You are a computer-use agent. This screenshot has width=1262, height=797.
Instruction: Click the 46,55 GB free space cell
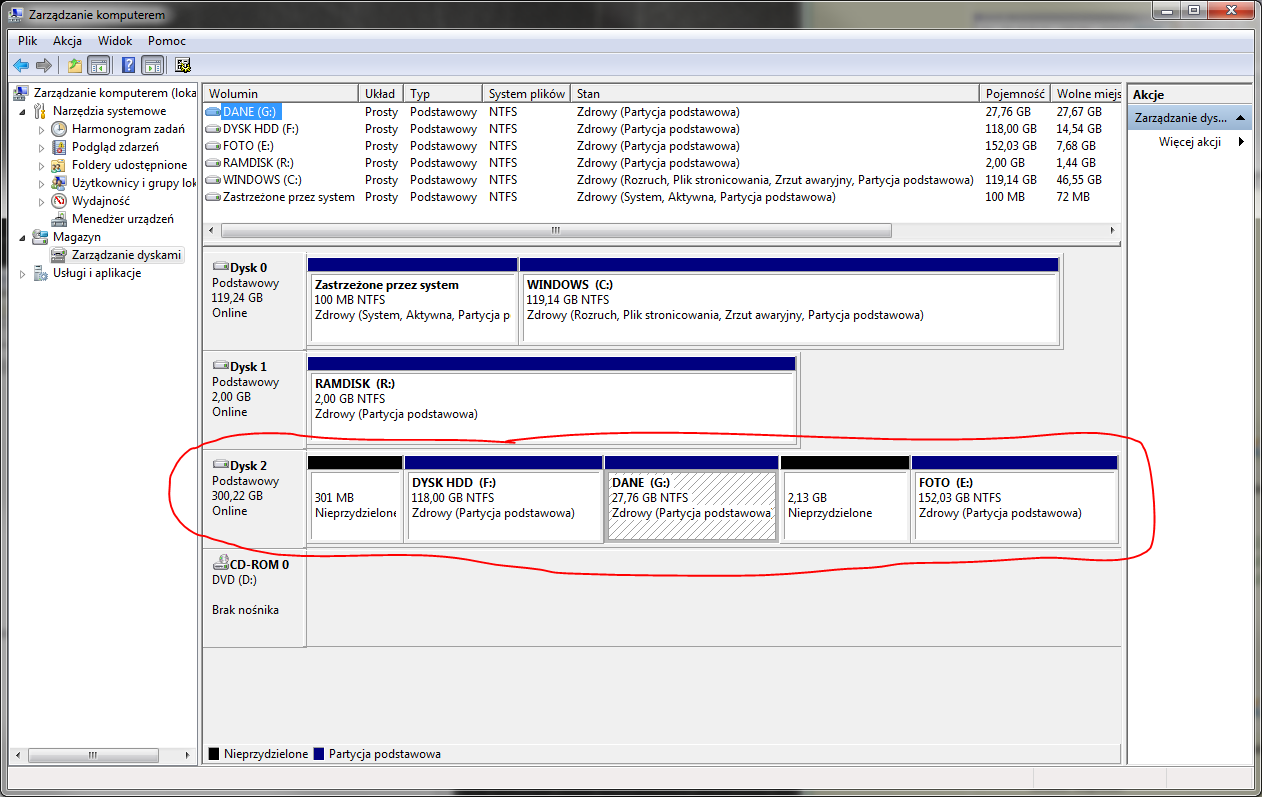coord(1079,180)
